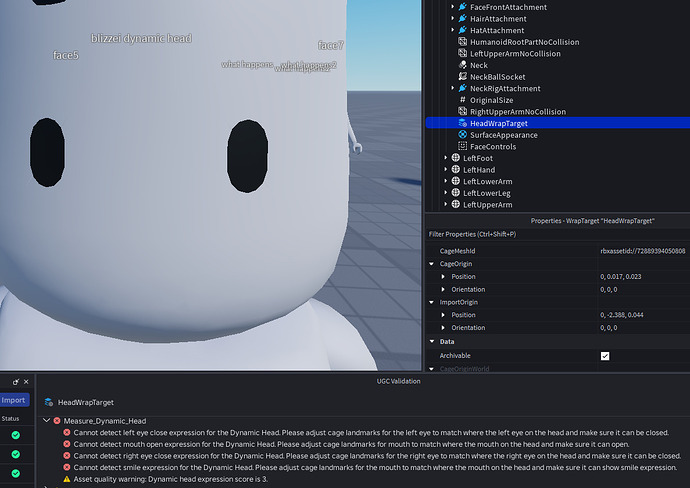Click the NeckRigAttachment plug icon
Screen dimensions: 690x488
click(462, 88)
